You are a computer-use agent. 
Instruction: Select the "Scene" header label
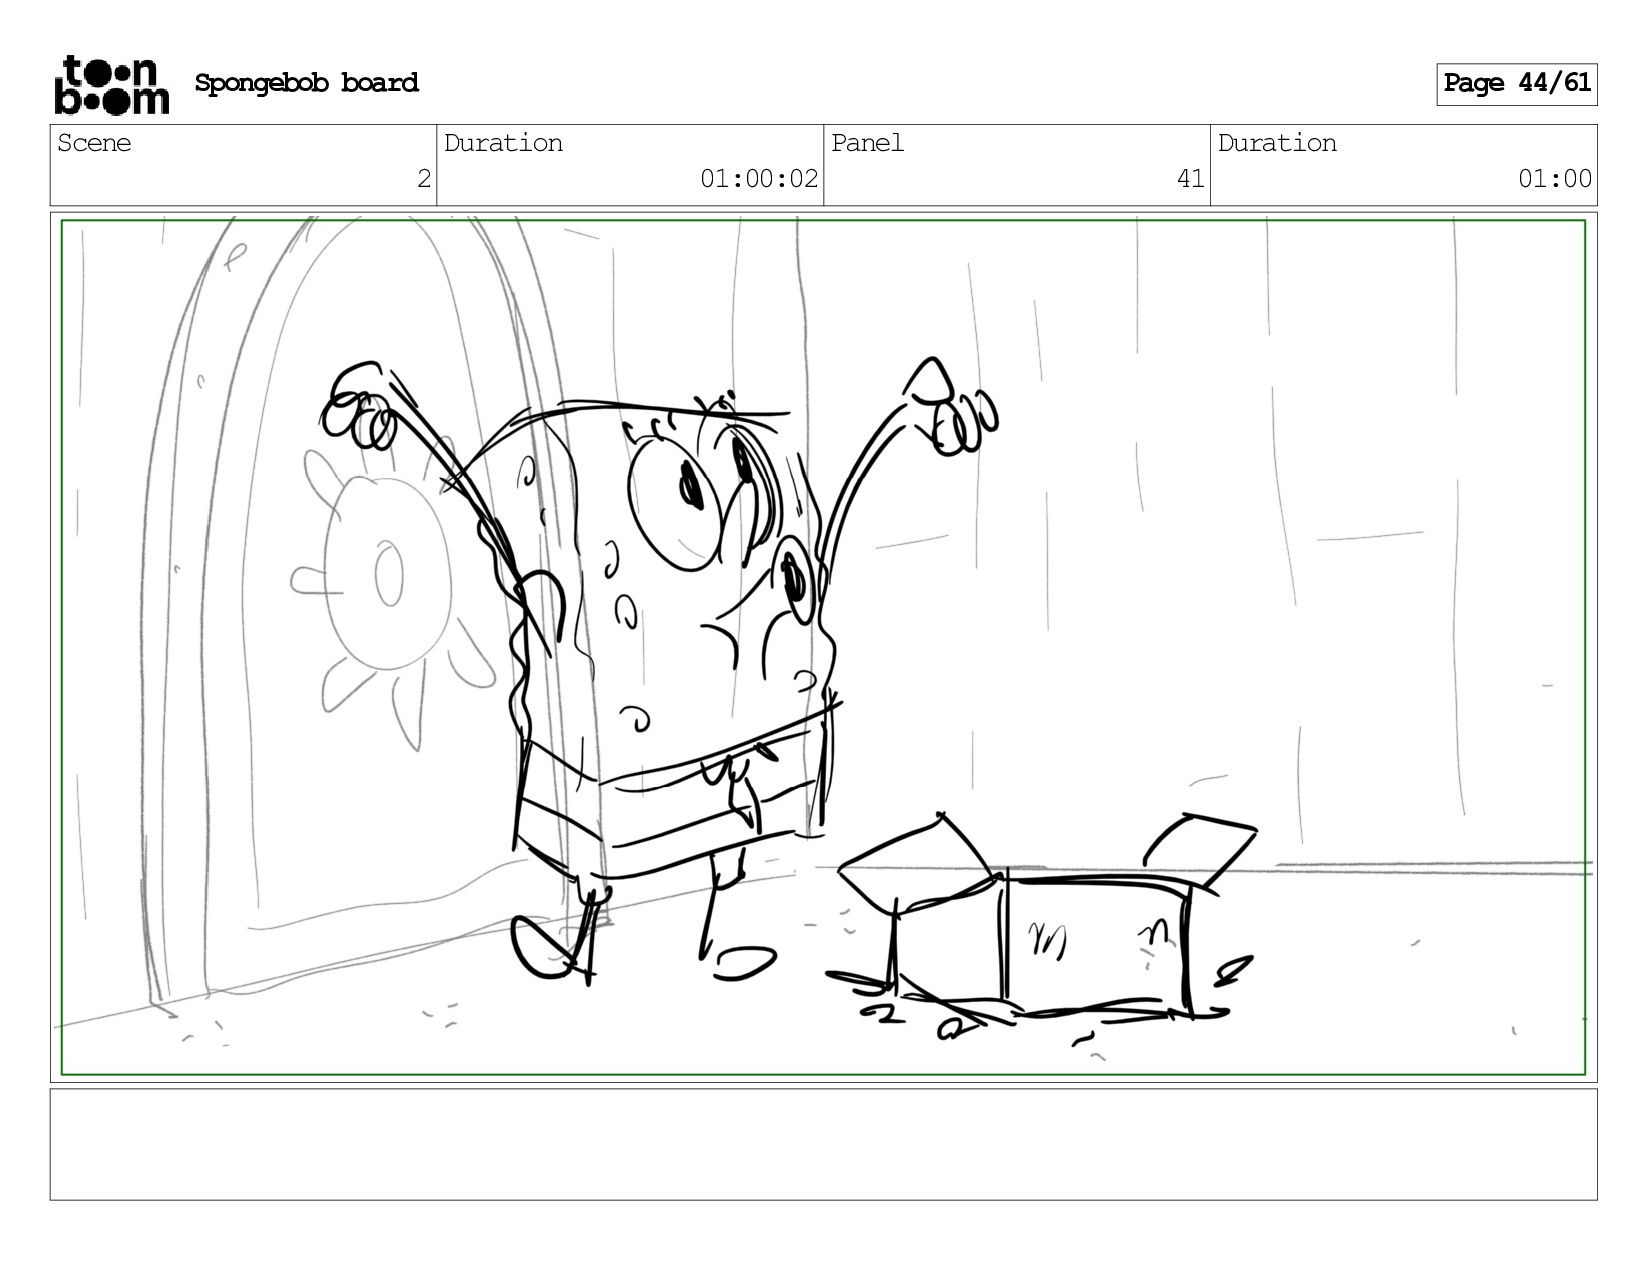94,144
